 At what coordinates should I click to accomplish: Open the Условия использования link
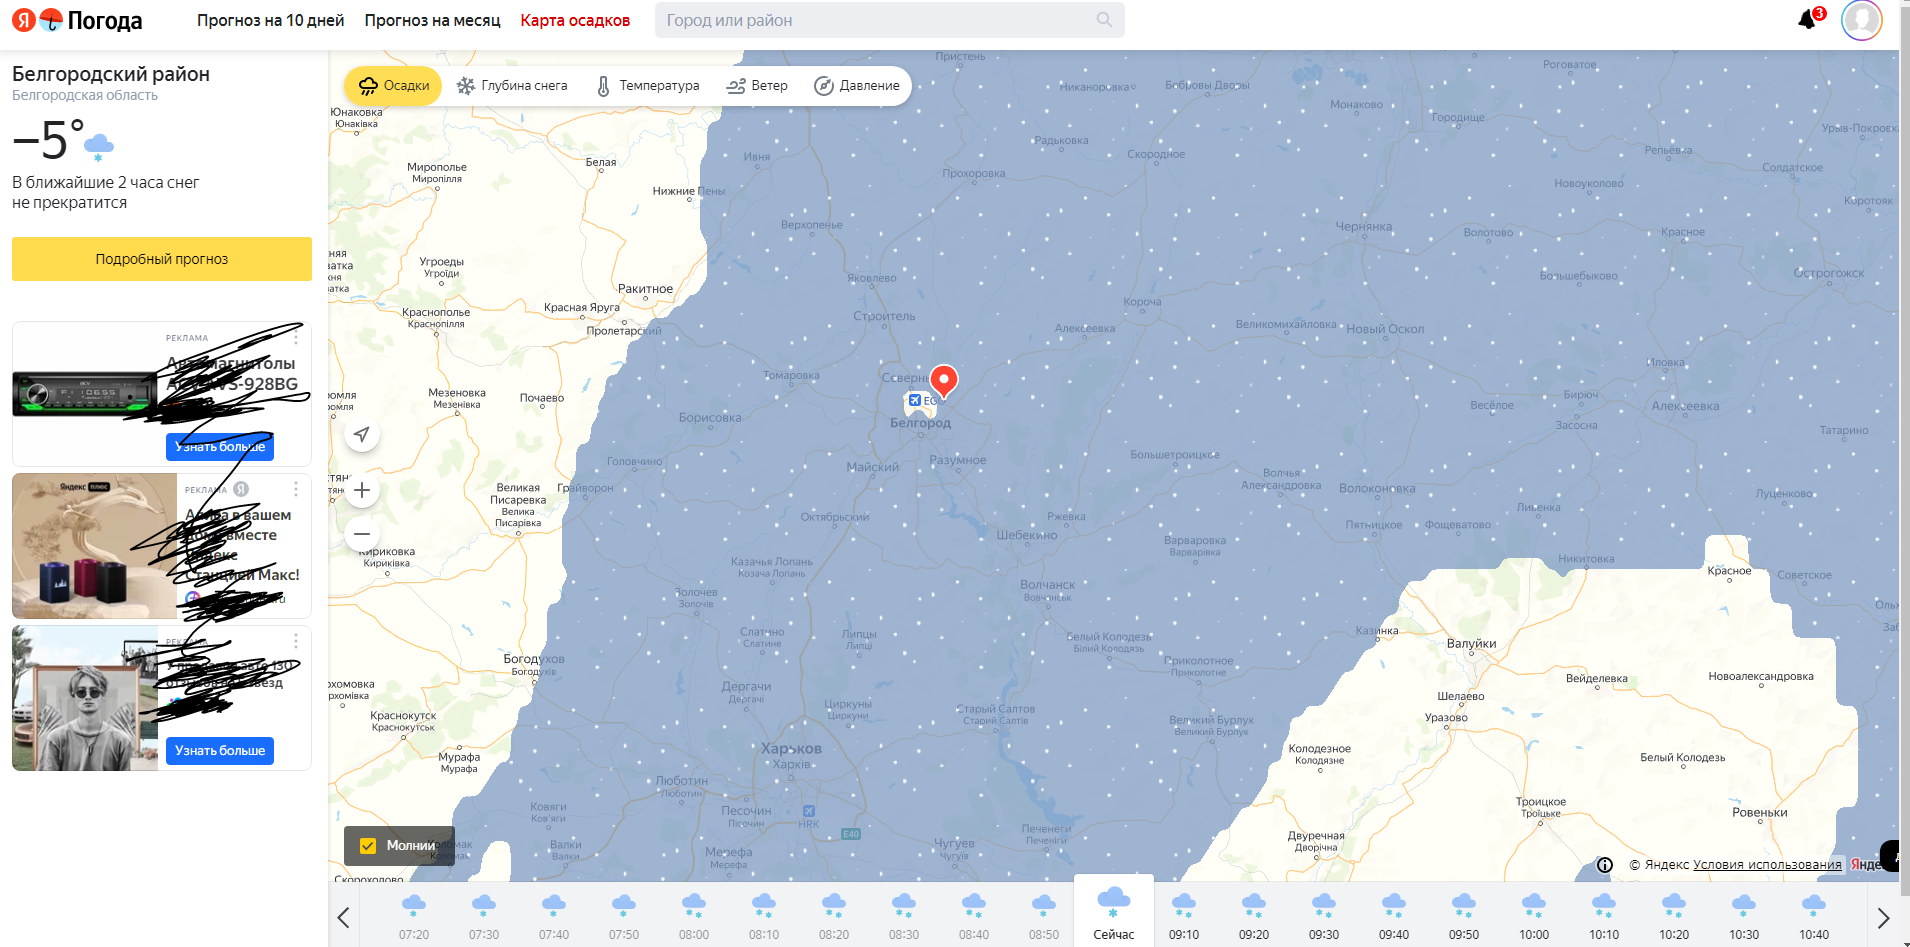pos(1767,865)
